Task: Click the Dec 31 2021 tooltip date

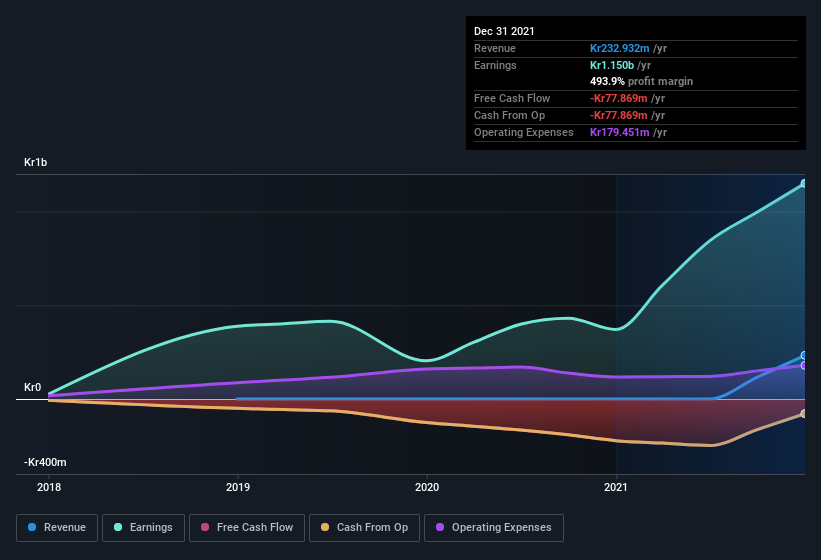Action: (504, 31)
